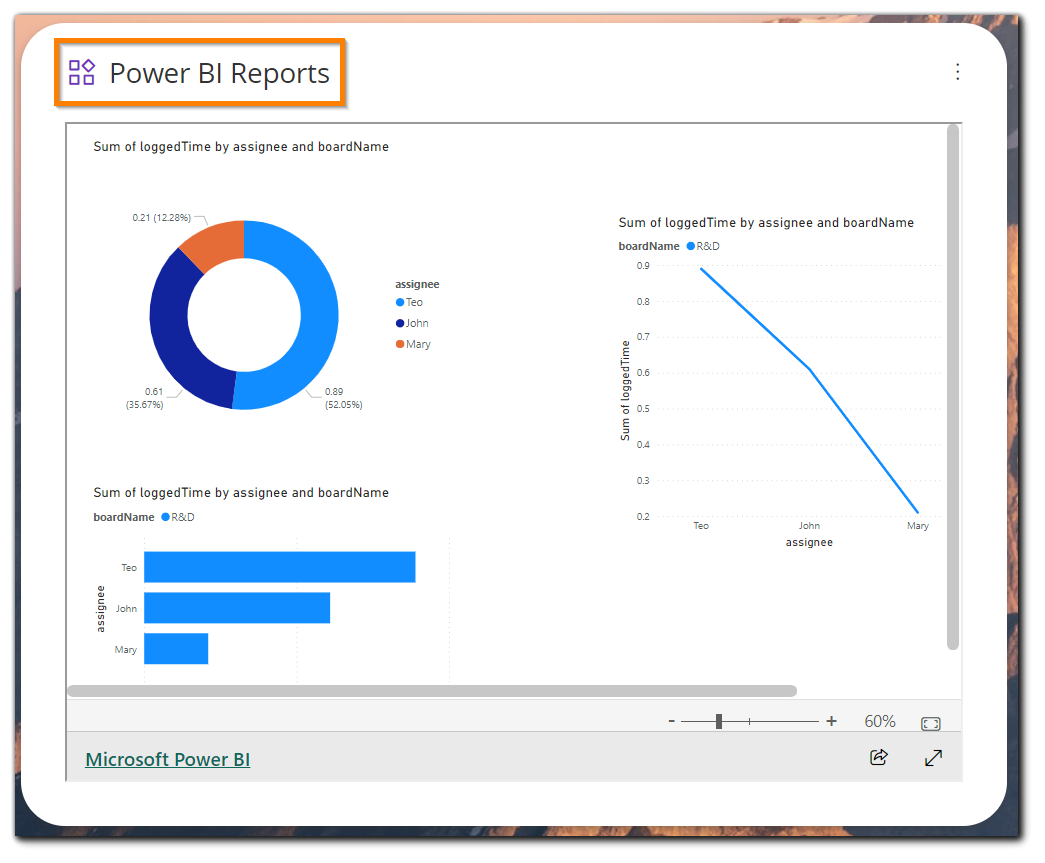The height and width of the screenshot is (863, 1045).
Task: Share the Power BI report
Action: (879, 757)
